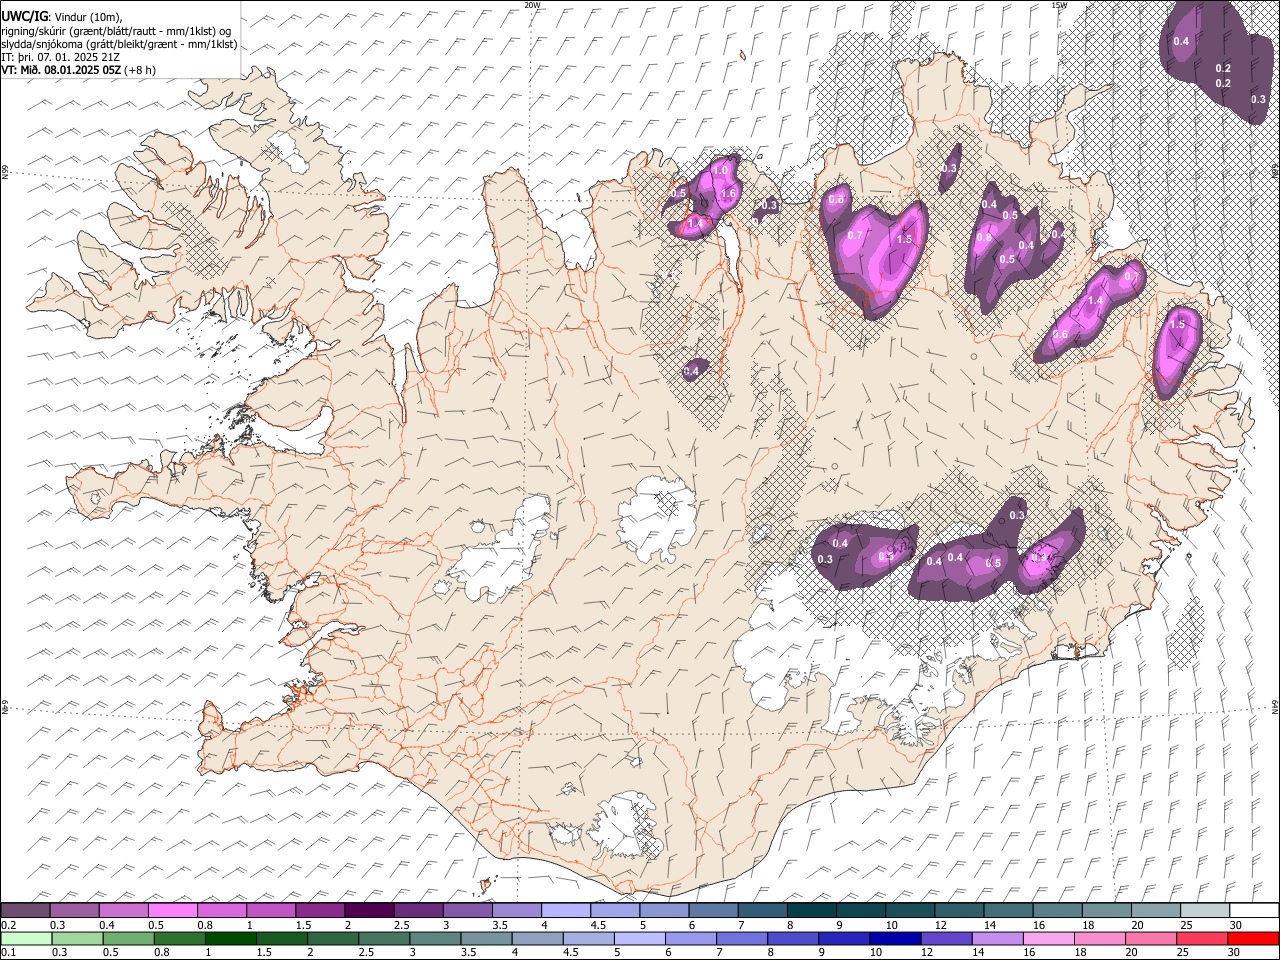1280x960 pixels.
Task: Click the 0.6 snowfall value on the map
Action: click(x=1061, y=335)
